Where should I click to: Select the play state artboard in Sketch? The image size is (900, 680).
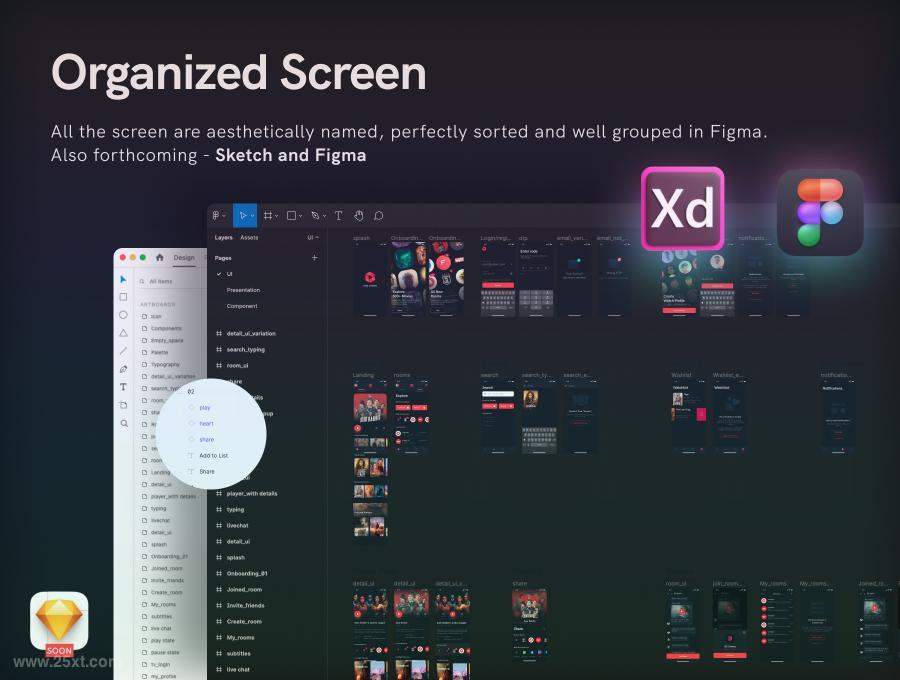pos(163,641)
